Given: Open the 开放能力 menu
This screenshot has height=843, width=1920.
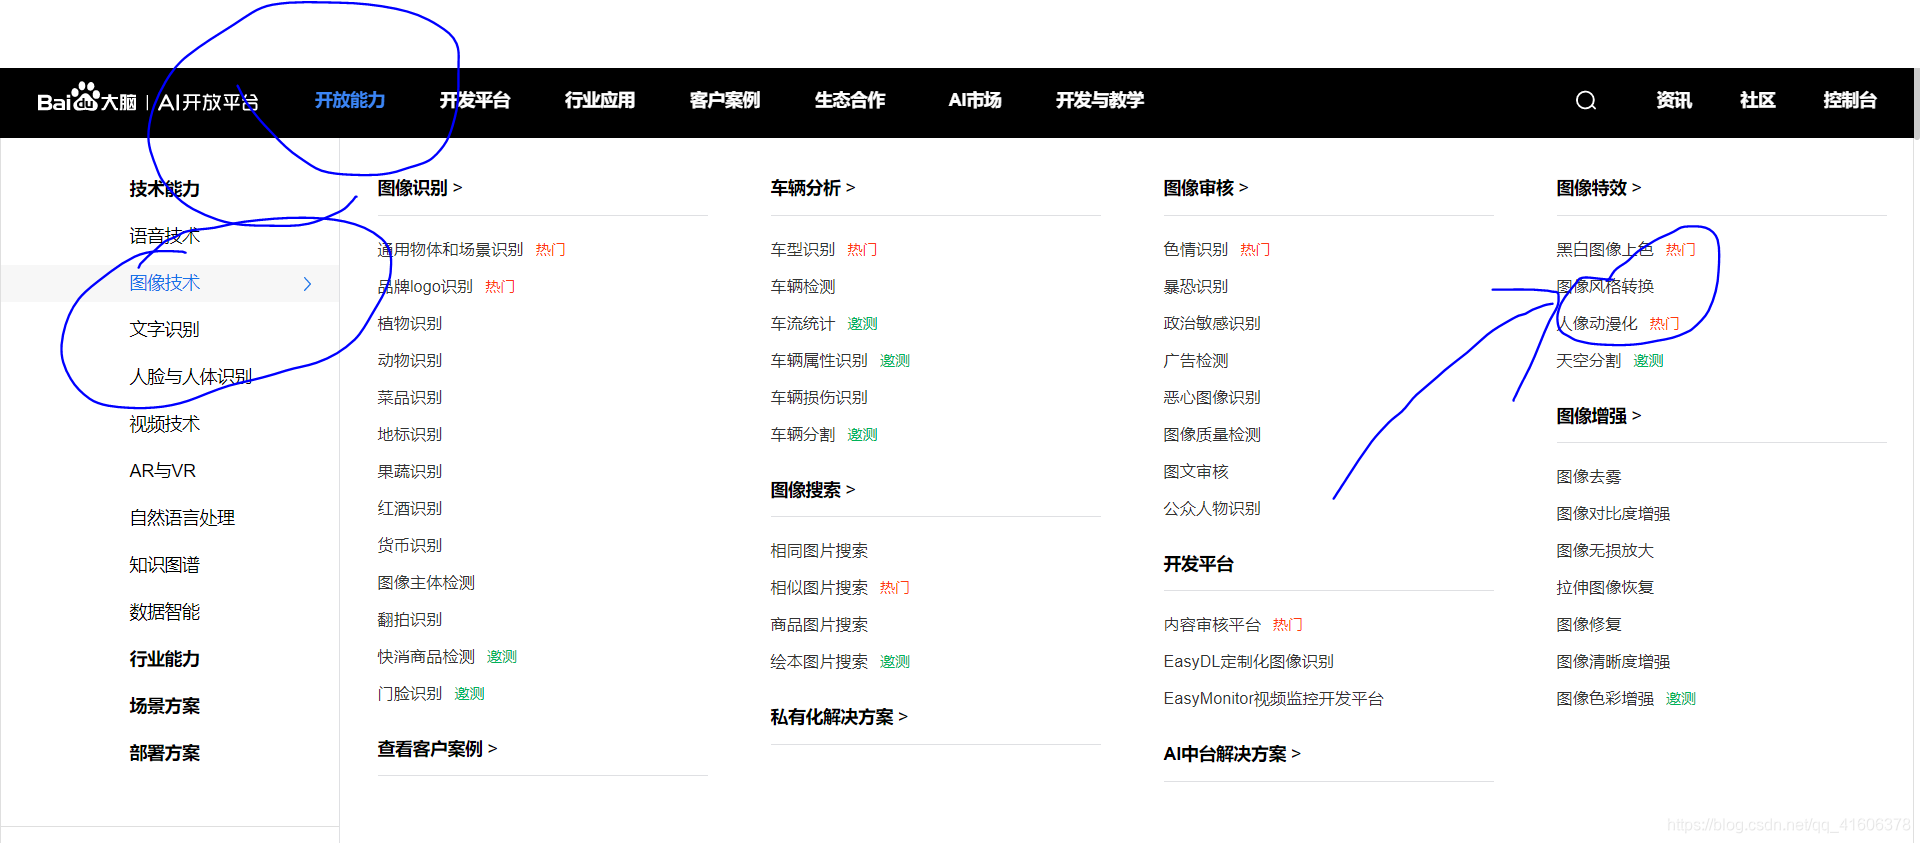Looking at the screenshot, I should point(350,100).
